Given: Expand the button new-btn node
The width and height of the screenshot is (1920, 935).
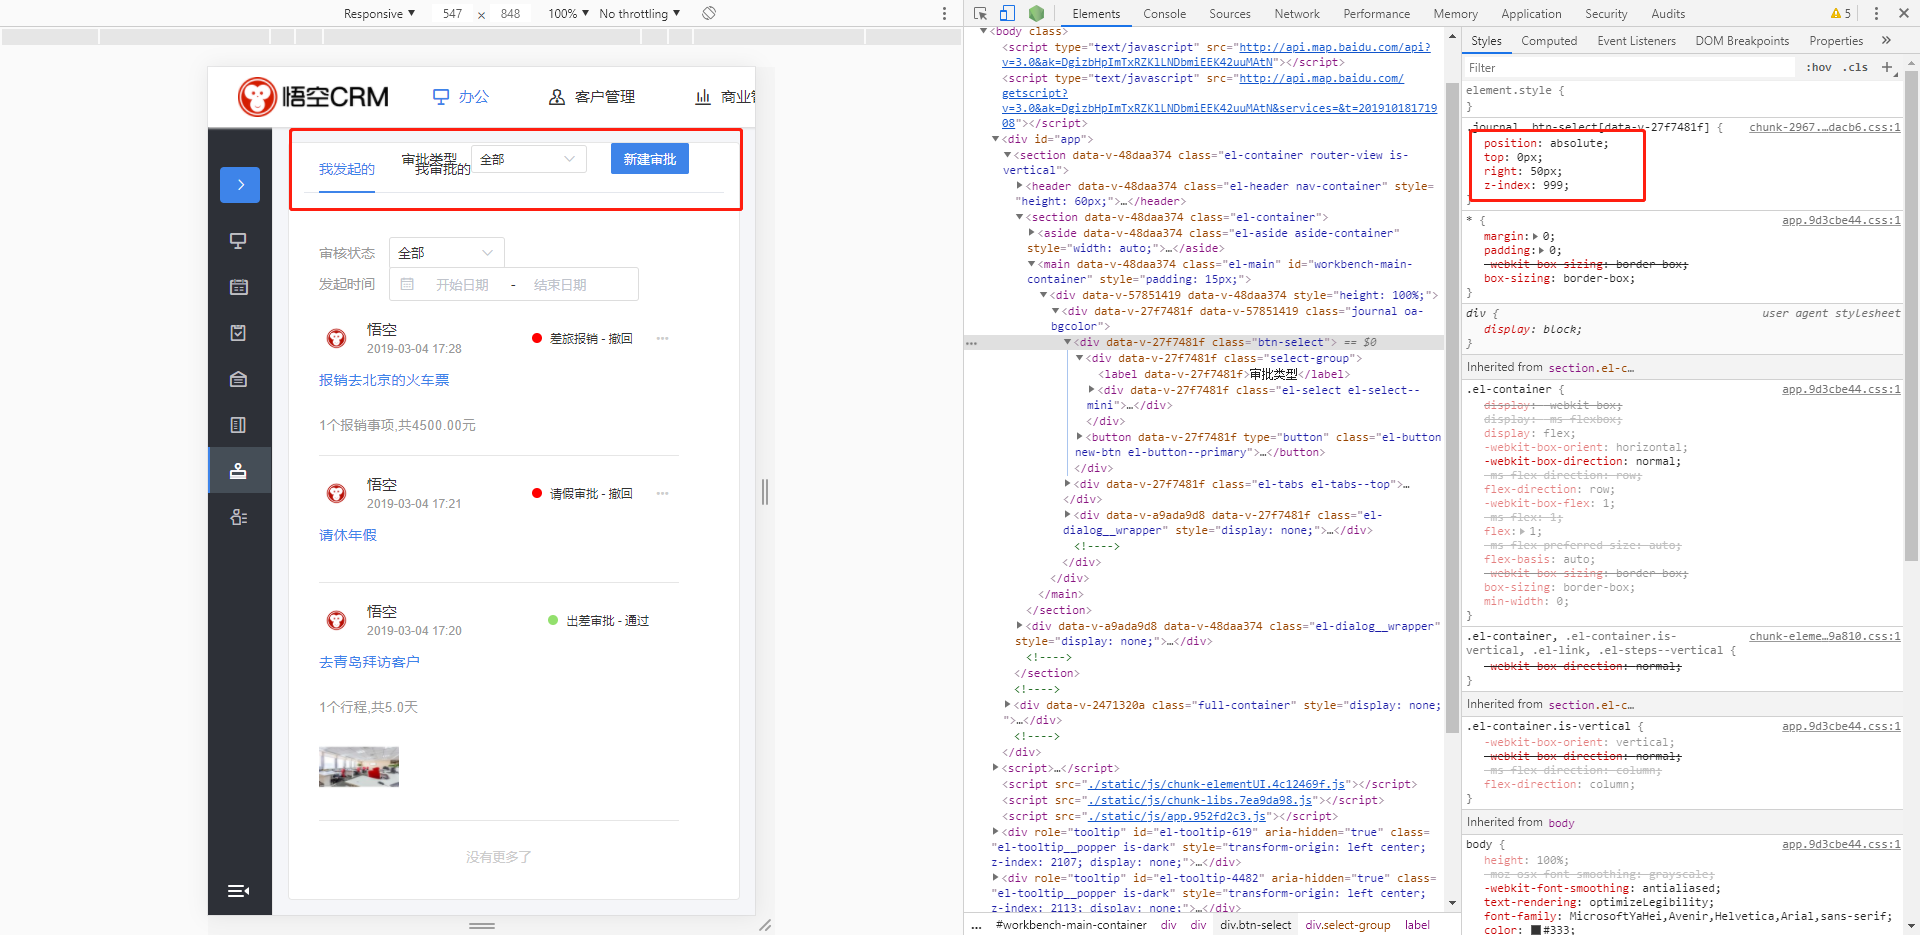Looking at the screenshot, I should click(1079, 437).
